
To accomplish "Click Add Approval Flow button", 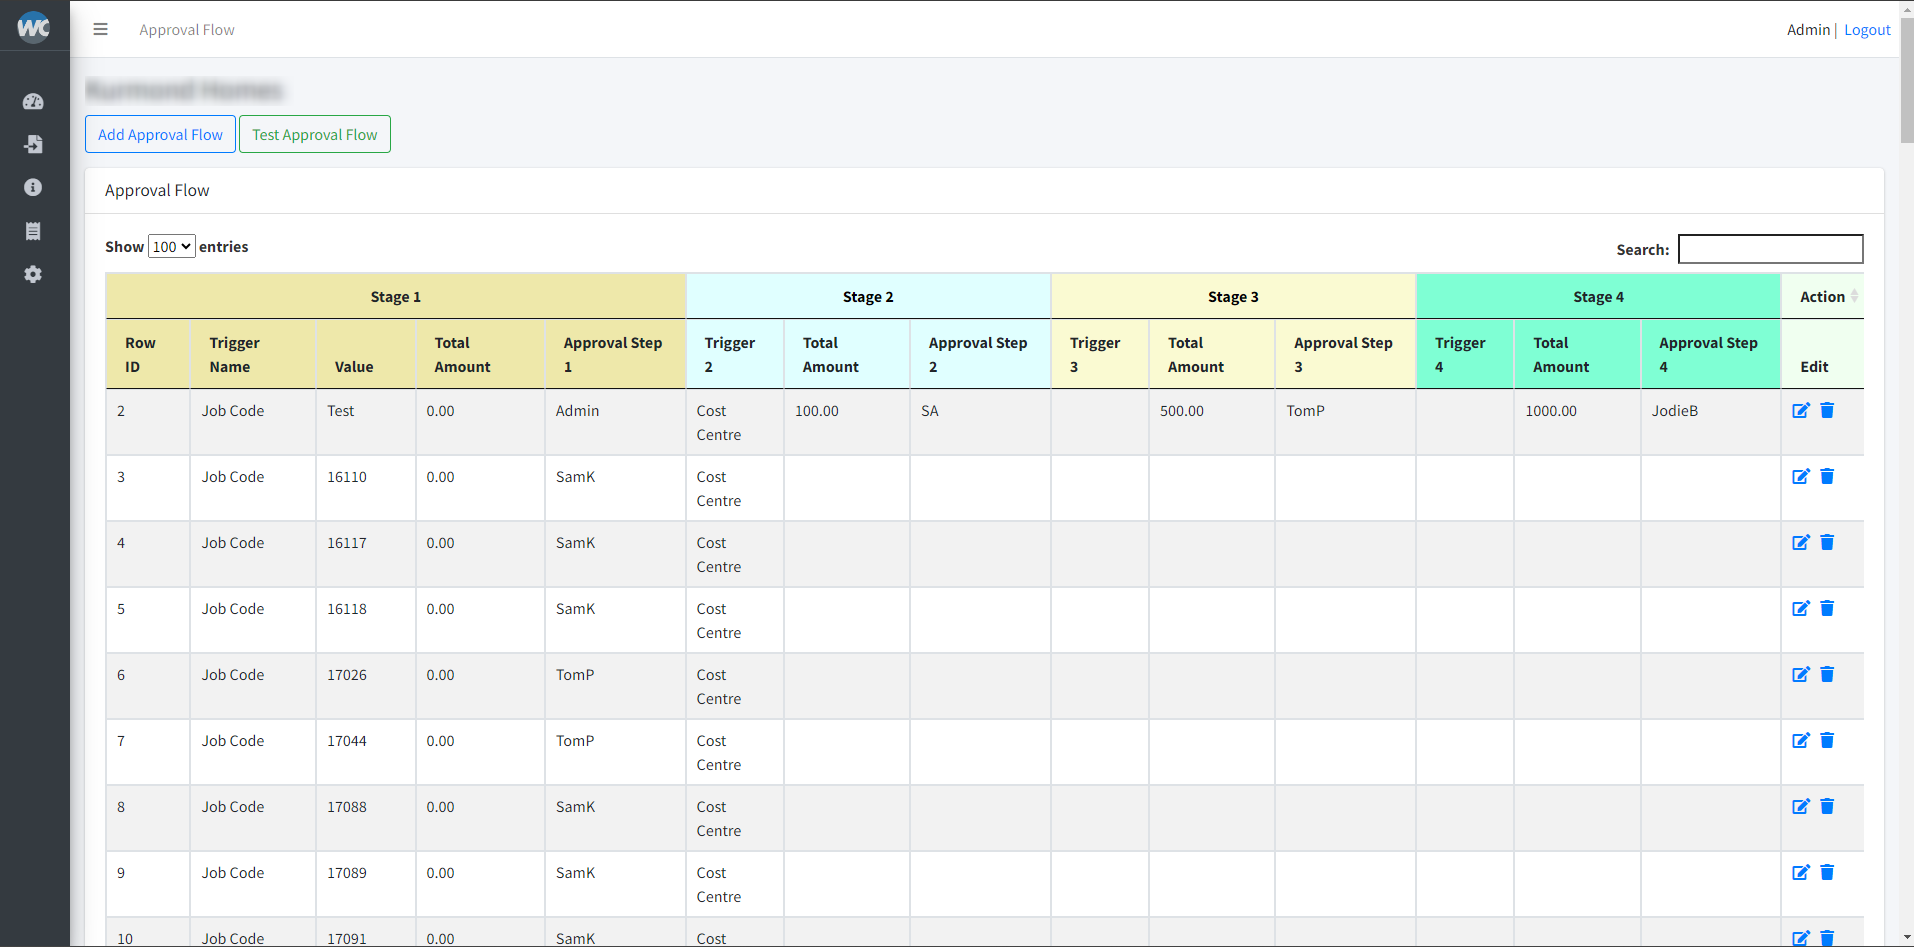I will tap(160, 134).
